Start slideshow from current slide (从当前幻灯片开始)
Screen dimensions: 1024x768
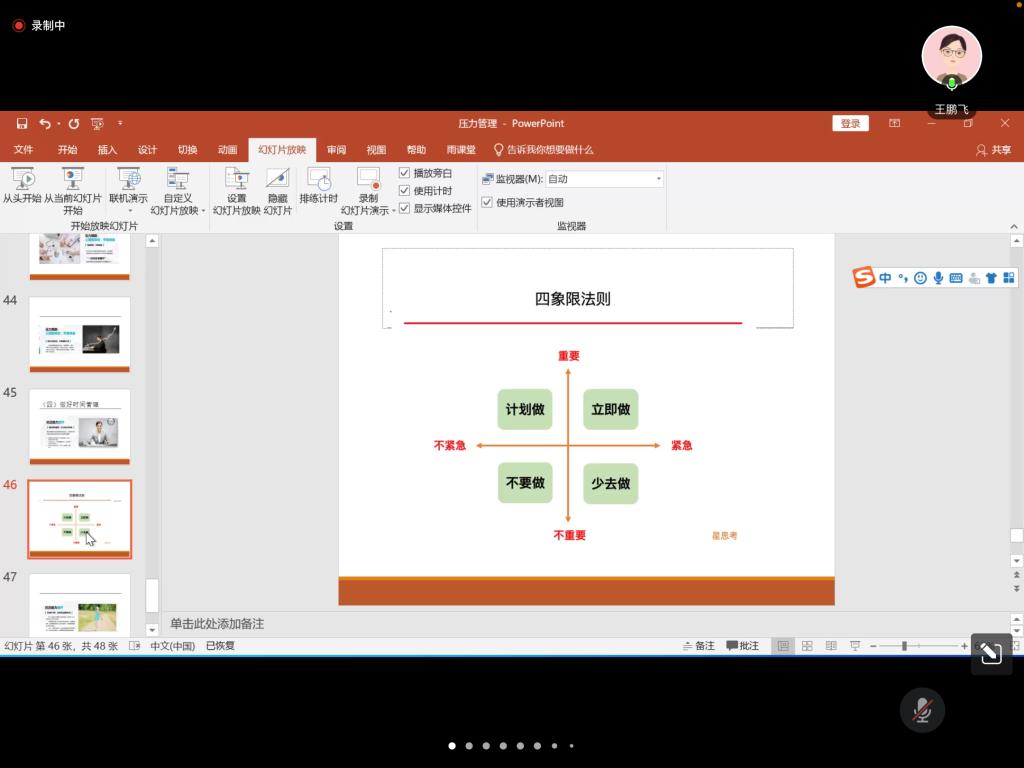click(x=73, y=187)
